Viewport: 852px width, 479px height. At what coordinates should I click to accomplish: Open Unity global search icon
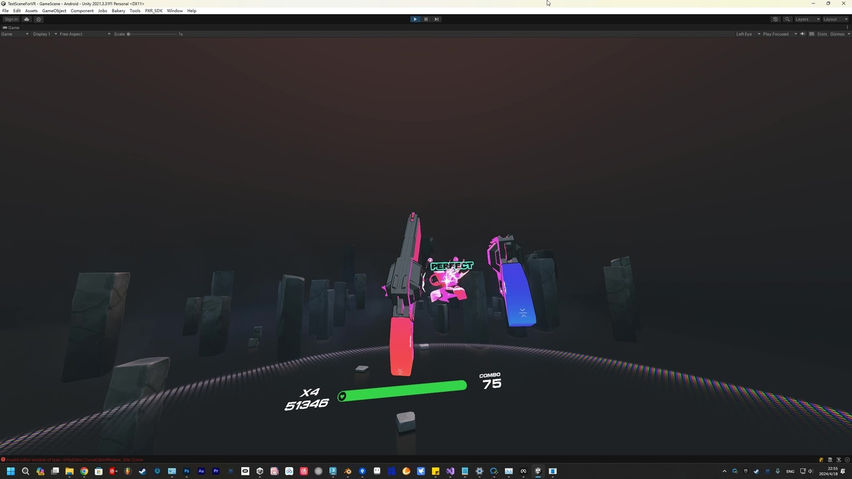pos(787,20)
